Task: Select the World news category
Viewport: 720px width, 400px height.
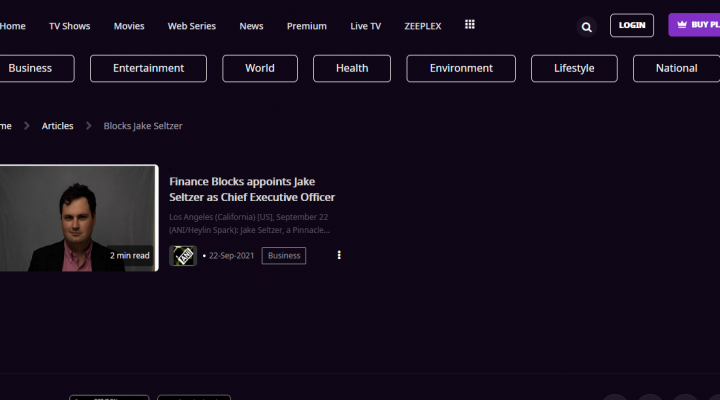Action: [x=260, y=68]
